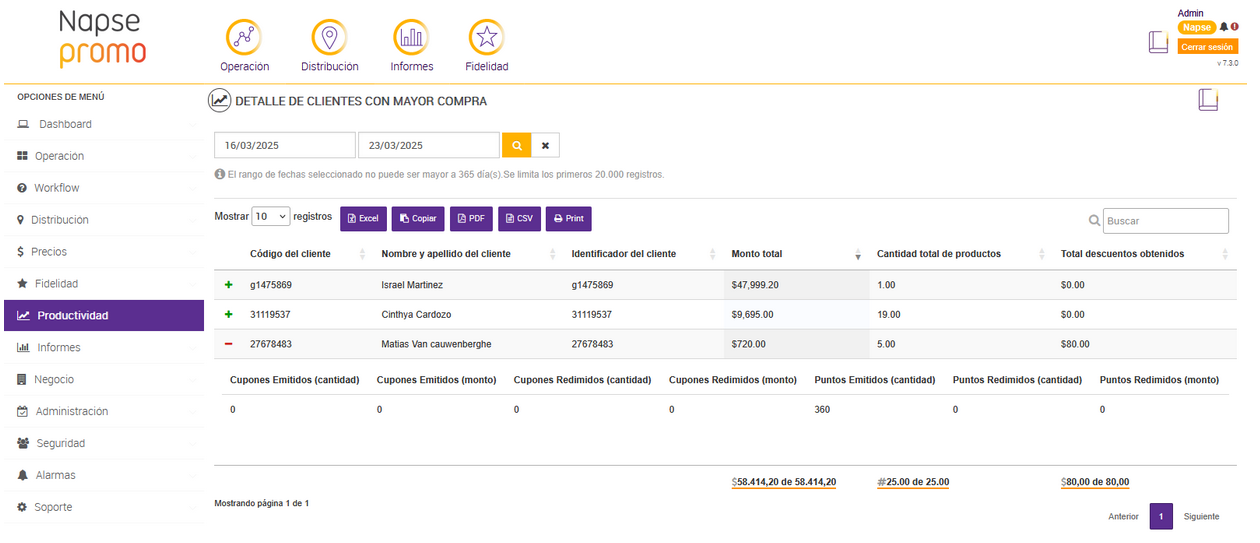Image resolution: width=1260 pixels, height=543 pixels.
Task: Clear the date range with X button
Action: [x=545, y=145]
